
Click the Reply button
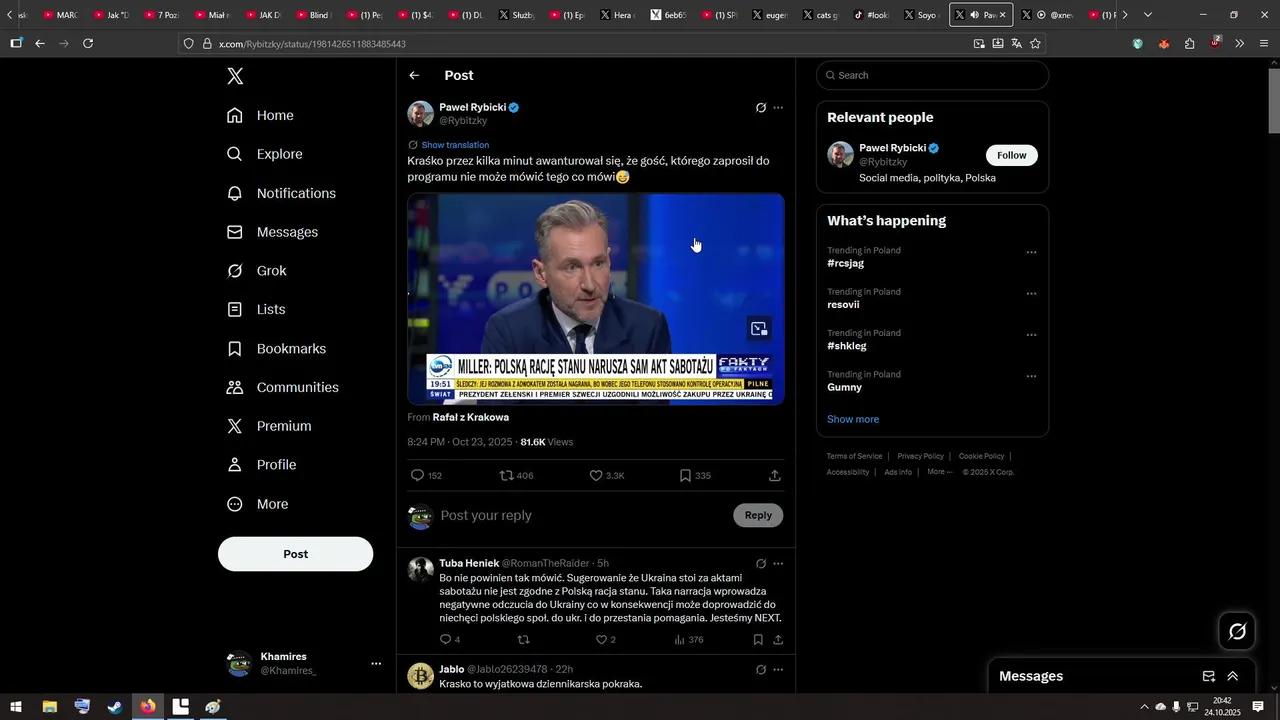point(758,515)
